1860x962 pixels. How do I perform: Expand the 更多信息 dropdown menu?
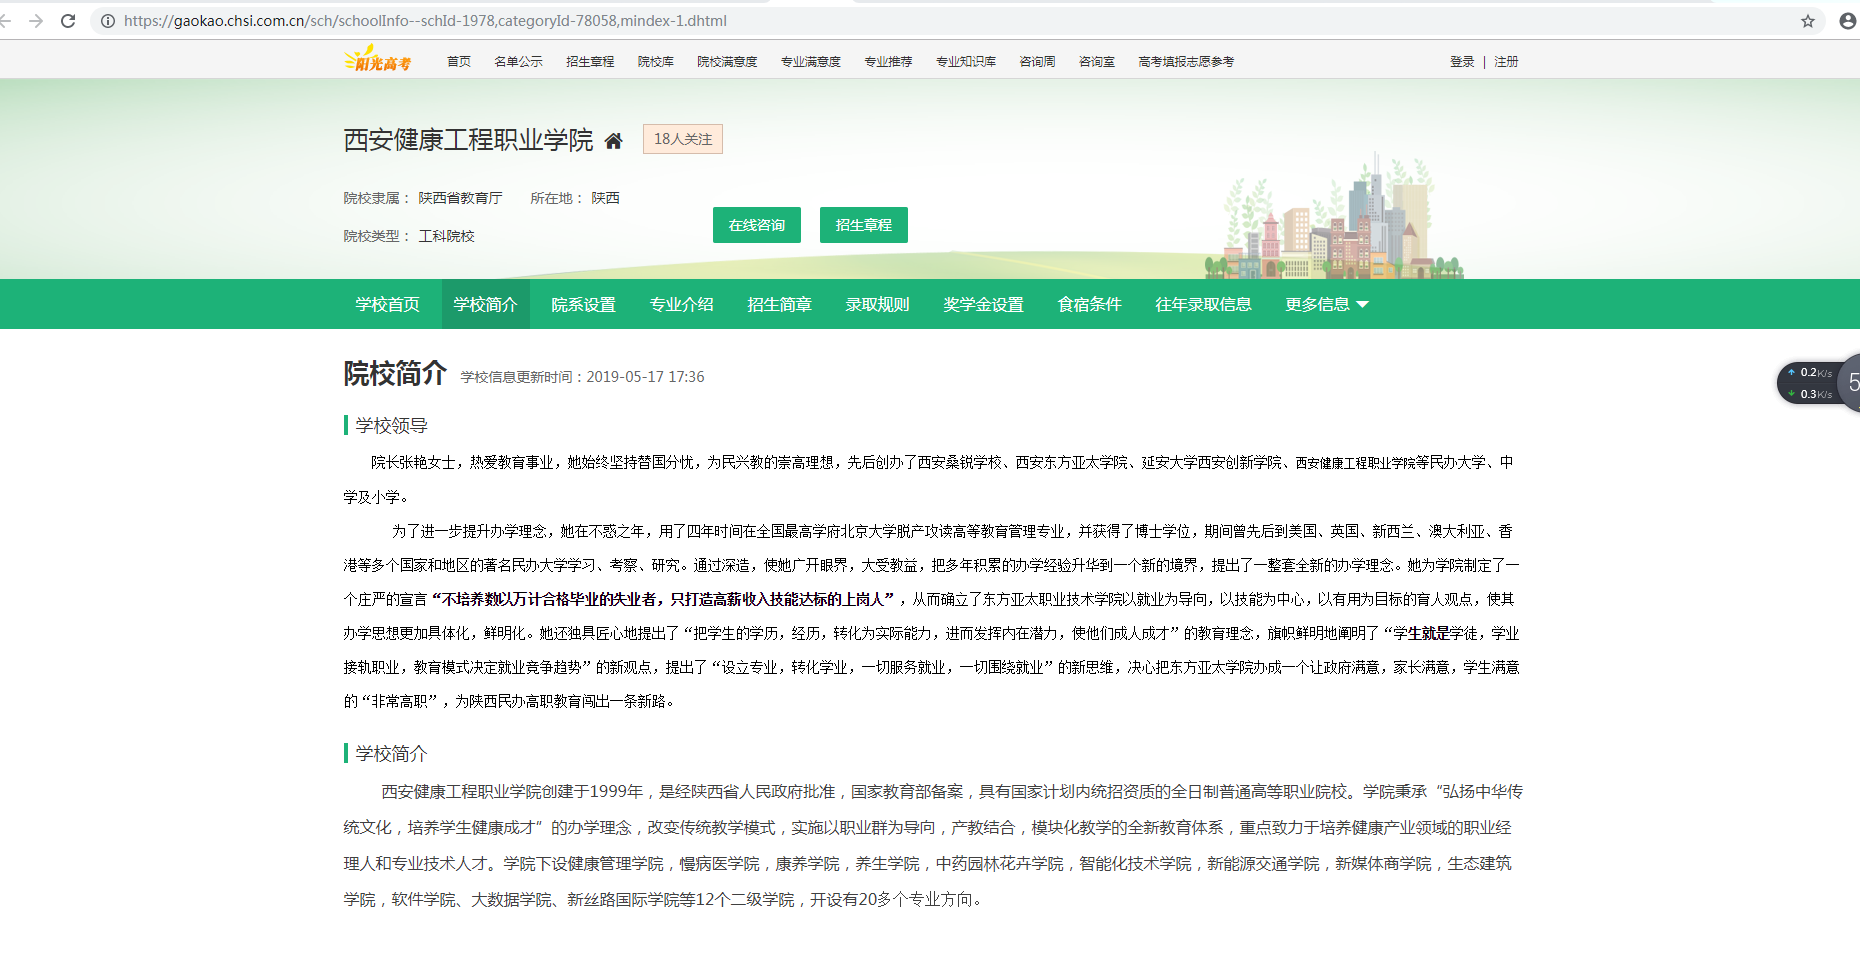1327,304
